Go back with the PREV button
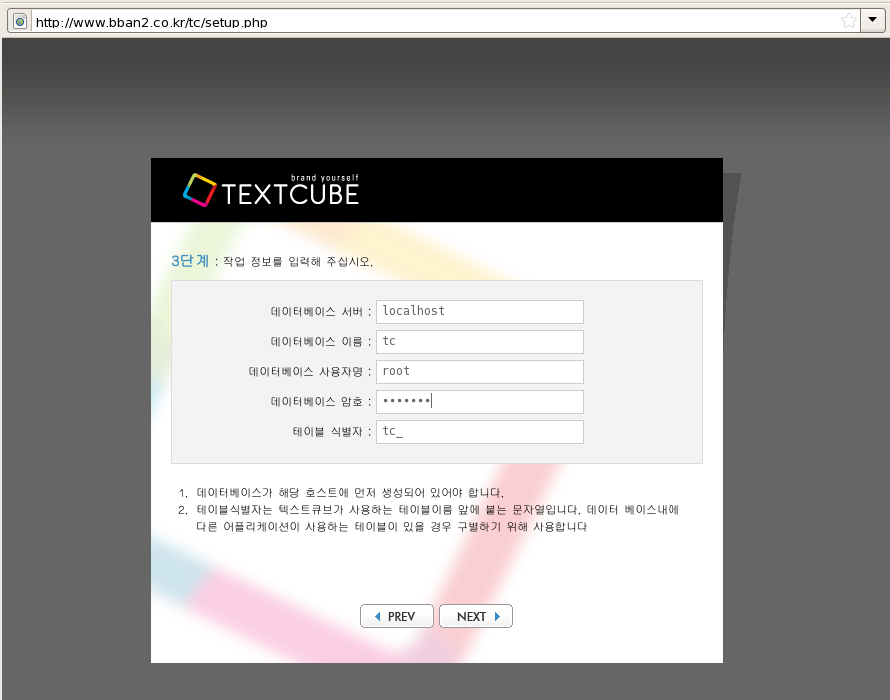Viewport: 890px width, 700px height. (397, 616)
